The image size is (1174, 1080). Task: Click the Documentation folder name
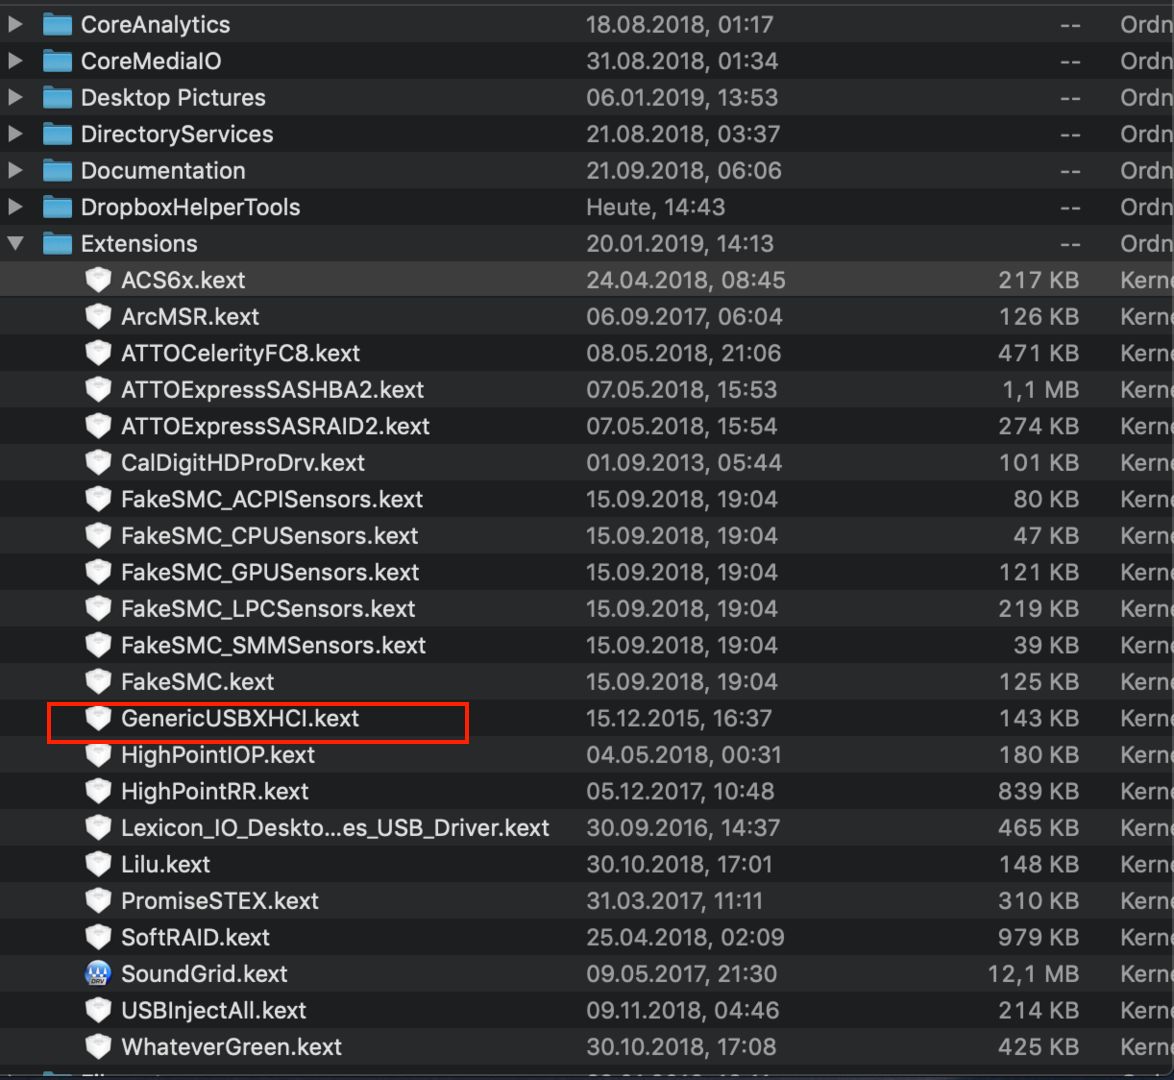[x=163, y=171]
